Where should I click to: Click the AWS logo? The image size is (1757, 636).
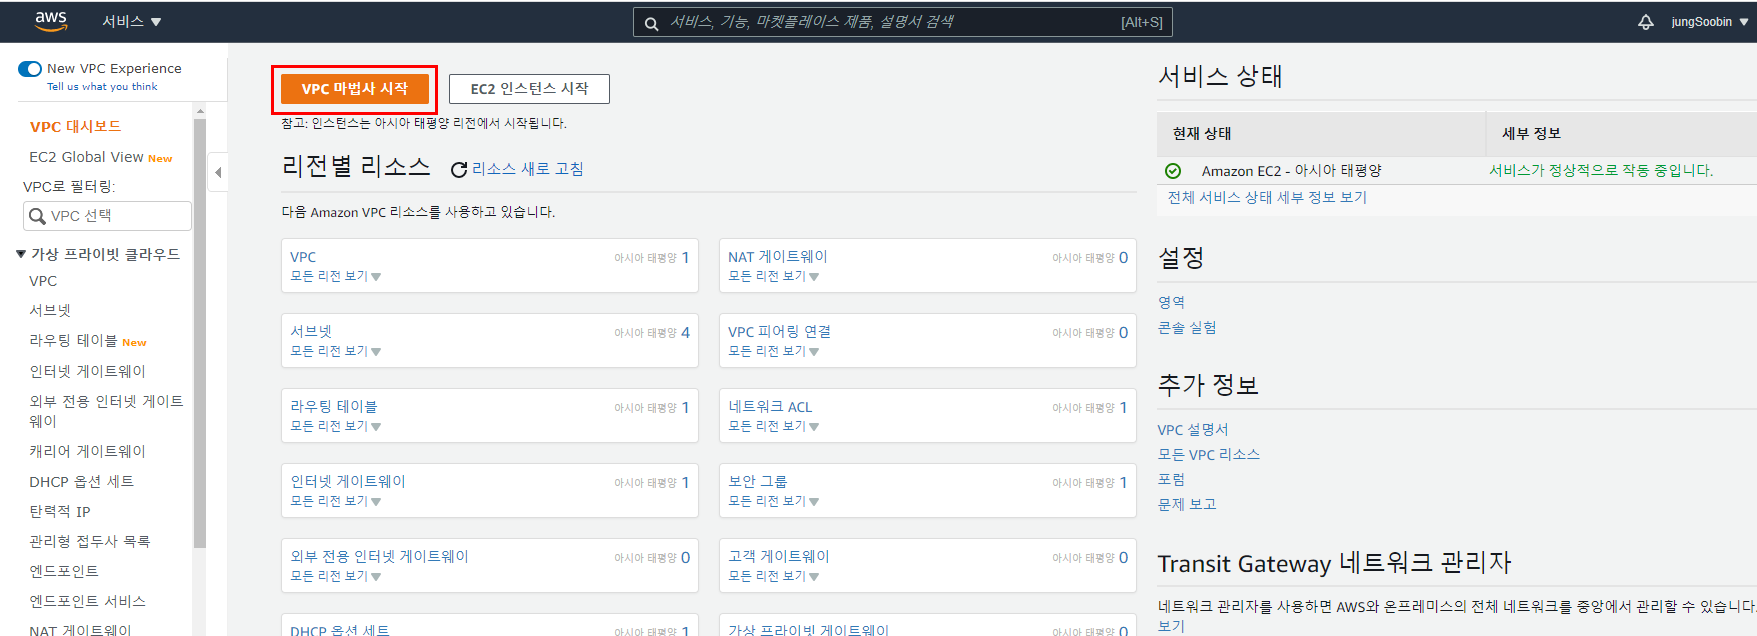(50, 20)
